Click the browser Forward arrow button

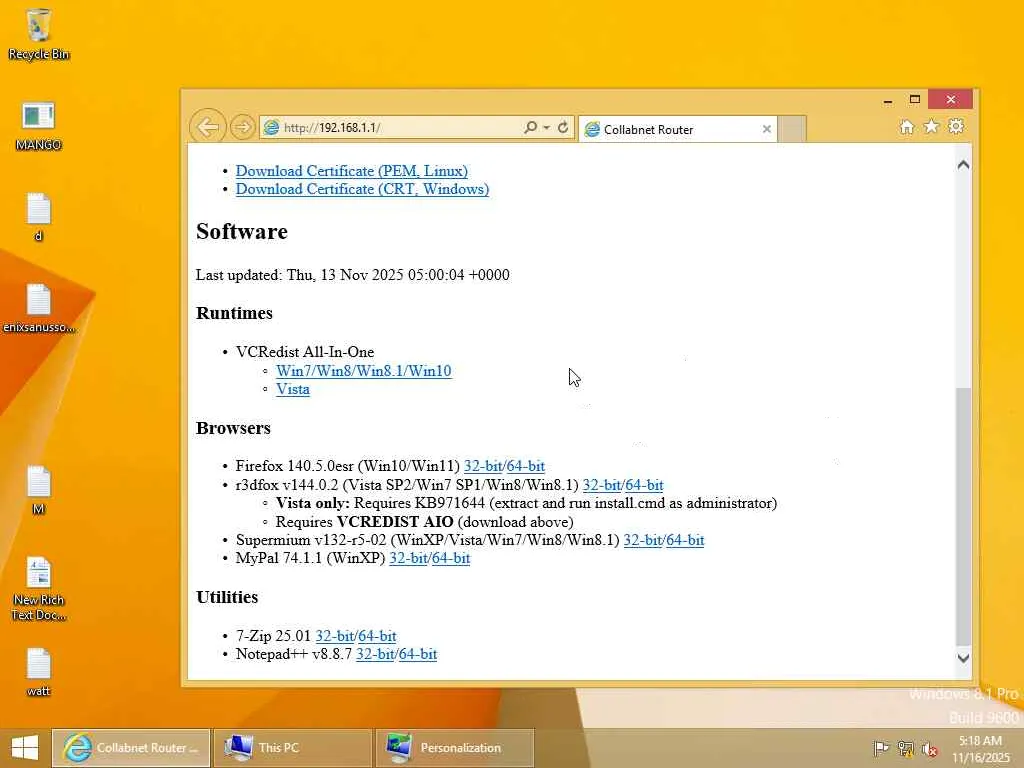click(242, 127)
